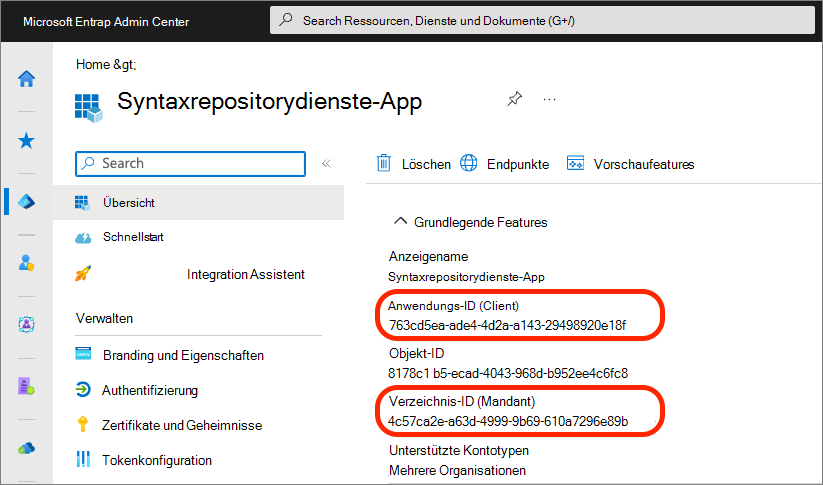The width and height of the screenshot is (823, 485).
Task: Click the Löschen button
Action: point(414,164)
